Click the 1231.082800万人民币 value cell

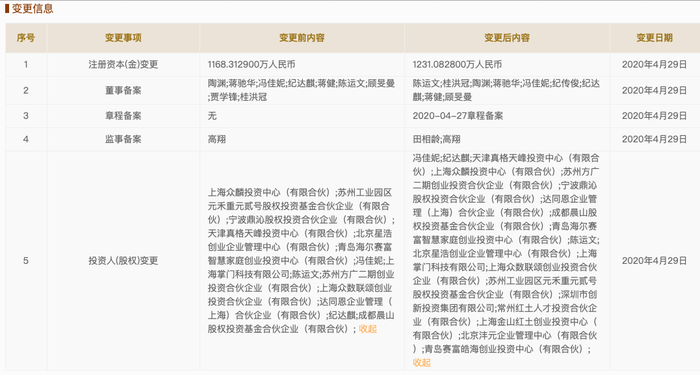457,65
